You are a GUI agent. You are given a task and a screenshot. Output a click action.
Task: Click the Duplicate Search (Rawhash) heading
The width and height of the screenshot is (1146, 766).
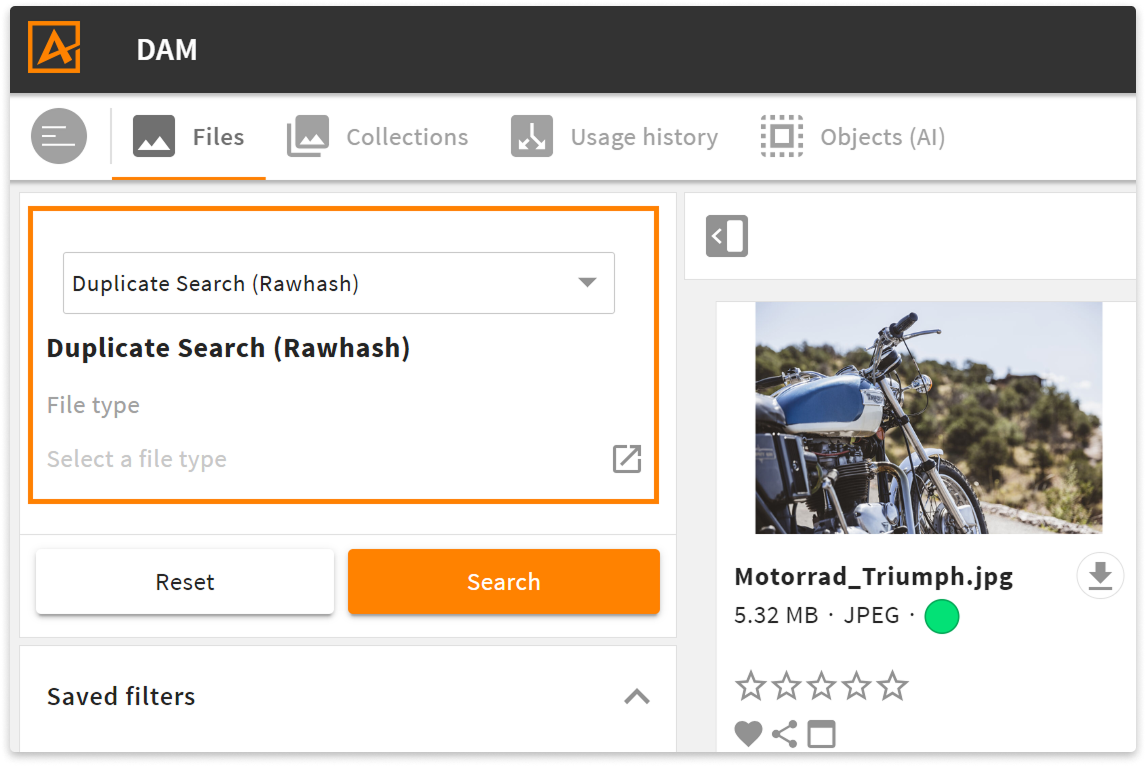click(228, 348)
